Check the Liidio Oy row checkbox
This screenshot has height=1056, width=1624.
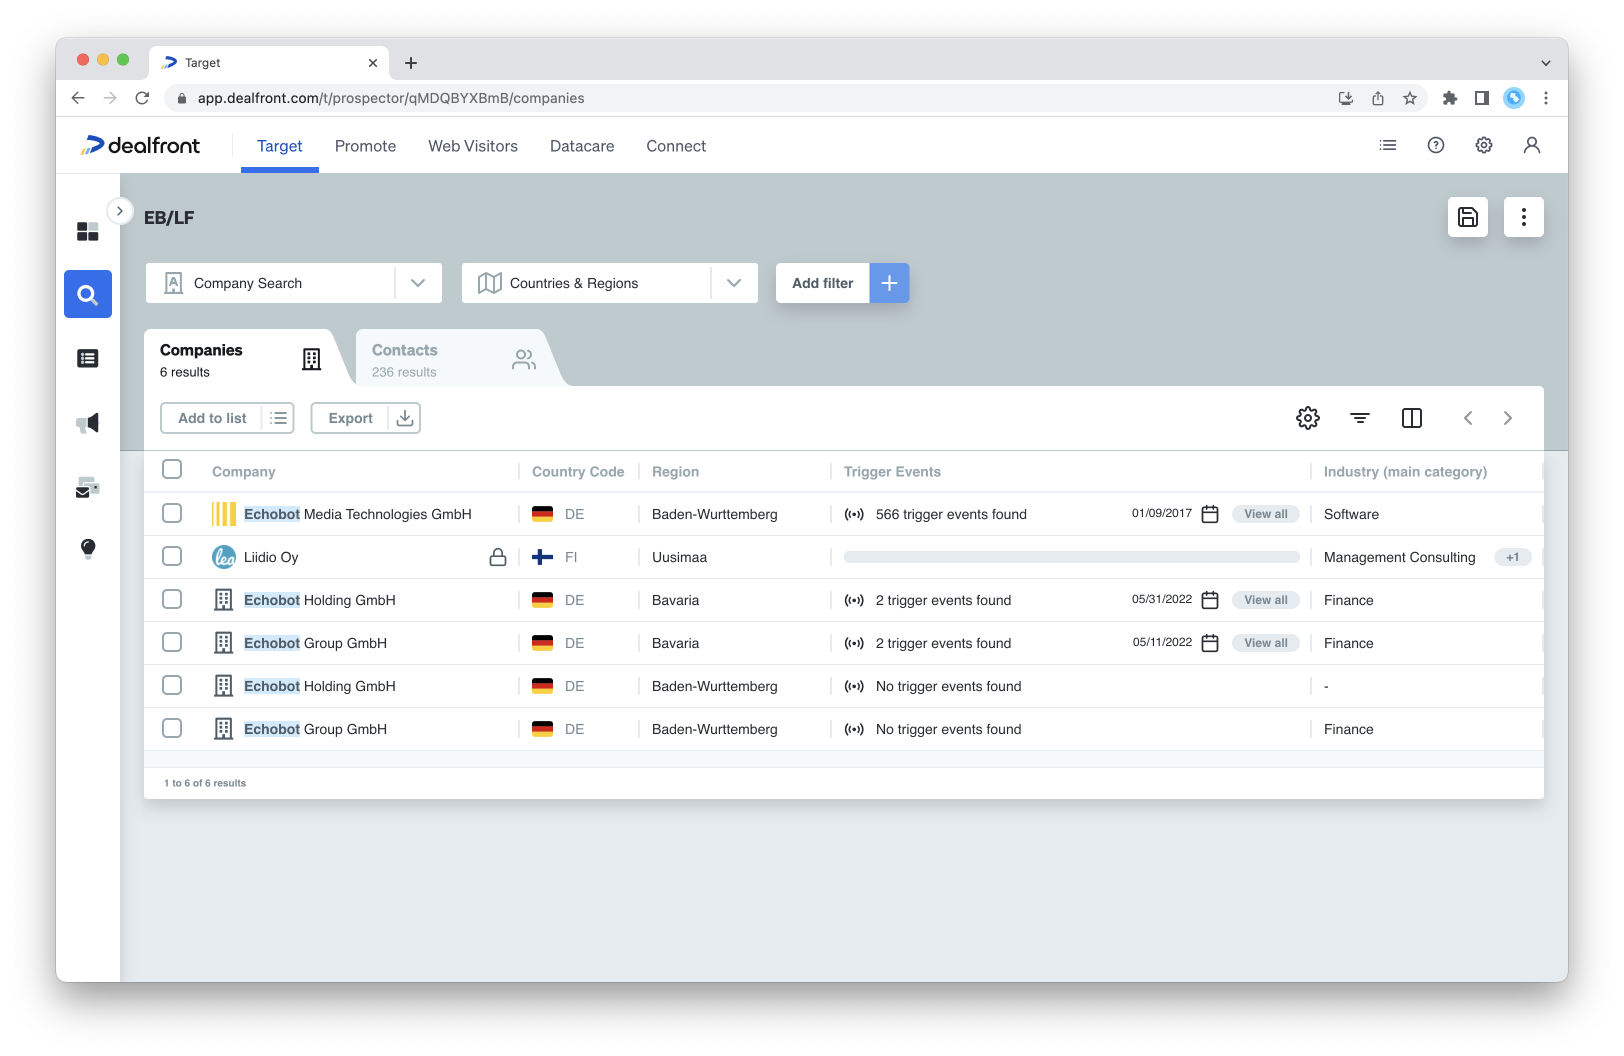click(x=172, y=556)
